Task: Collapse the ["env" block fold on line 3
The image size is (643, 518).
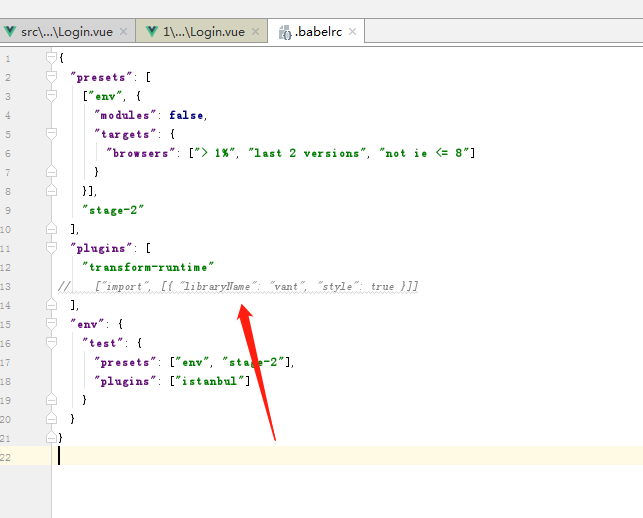Action: 51,96
